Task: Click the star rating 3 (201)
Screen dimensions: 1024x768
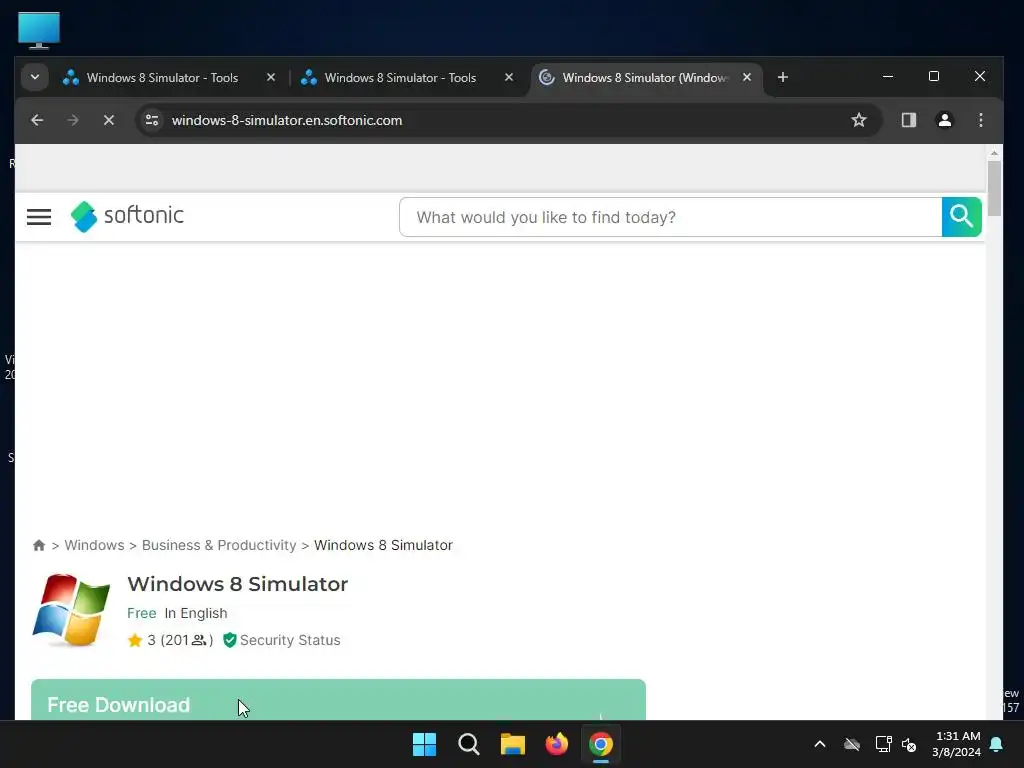Action: point(170,640)
